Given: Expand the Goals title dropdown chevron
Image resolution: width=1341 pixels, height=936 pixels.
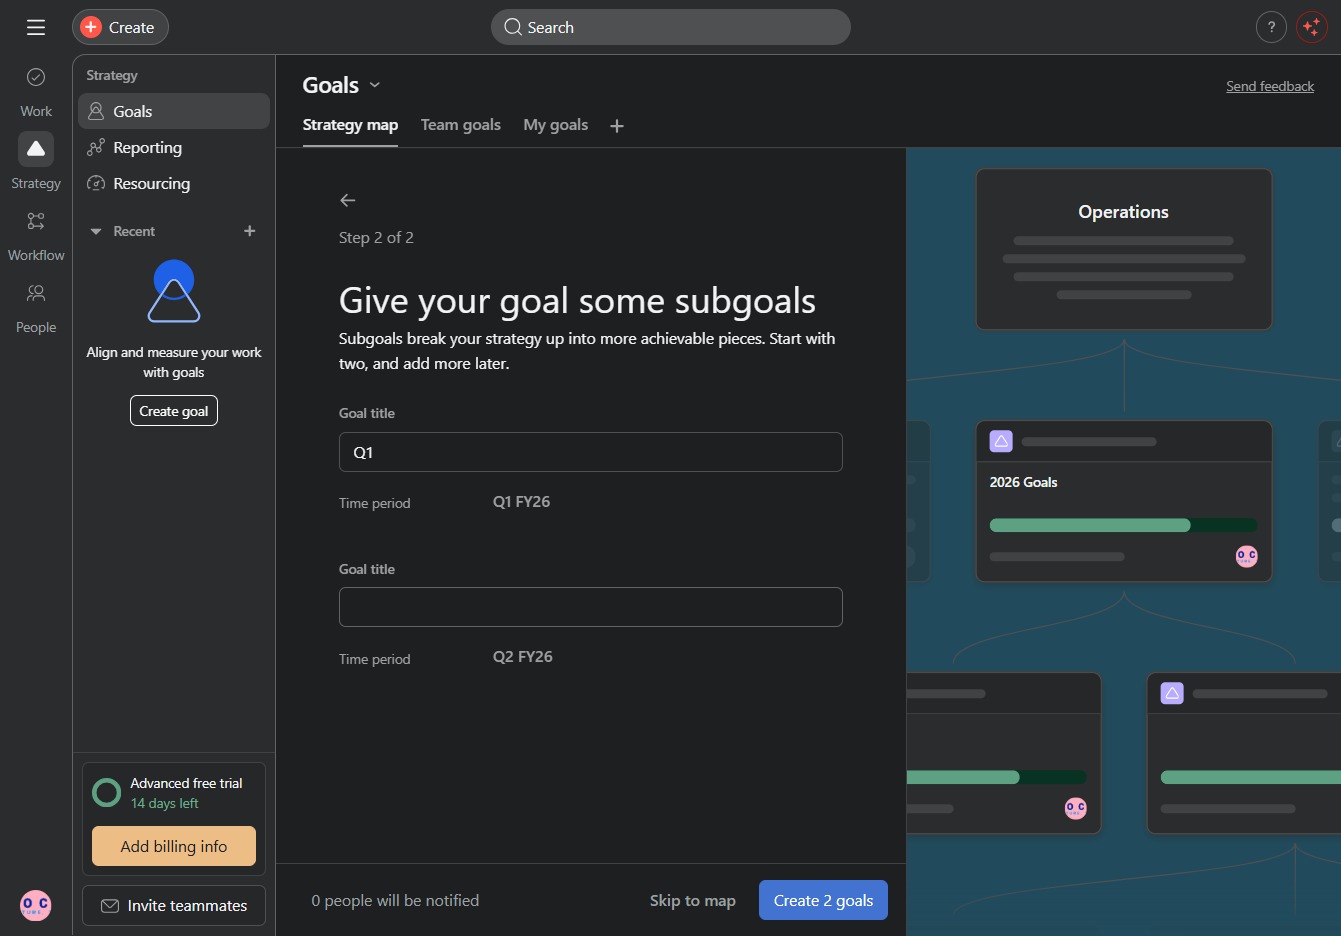Looking at the screenshot, I should pos(375,85).
